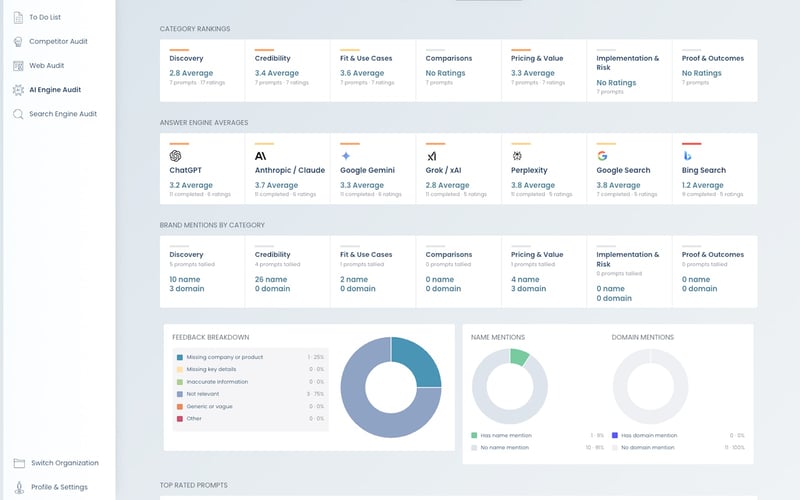Image resolution: width=800 pixels, height=500 pixels.
Task: Click the 'Inaccurate information' legend swatch
Action: tap(180, 382)
